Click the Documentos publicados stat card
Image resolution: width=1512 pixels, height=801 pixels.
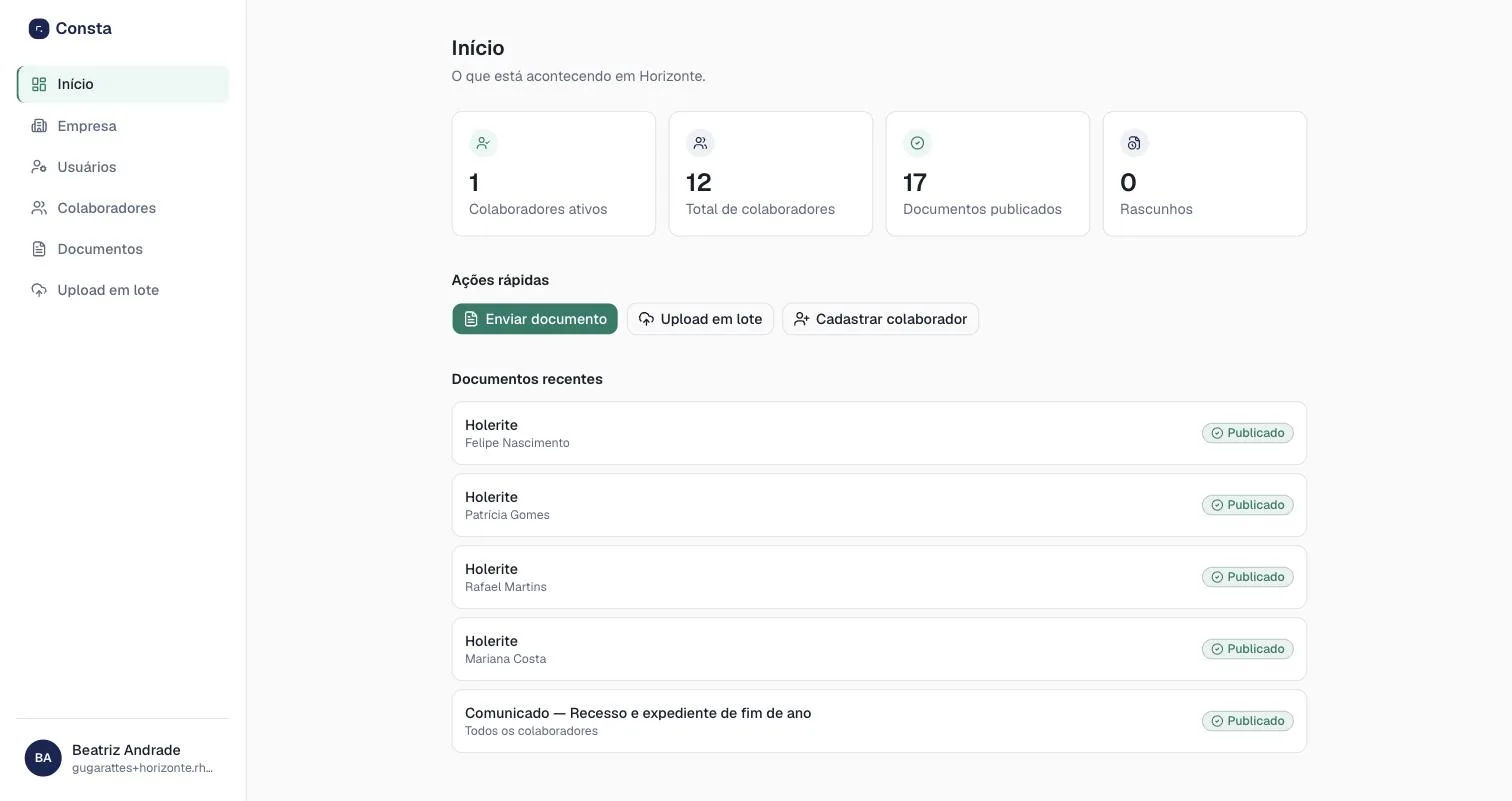coord(988,174)
